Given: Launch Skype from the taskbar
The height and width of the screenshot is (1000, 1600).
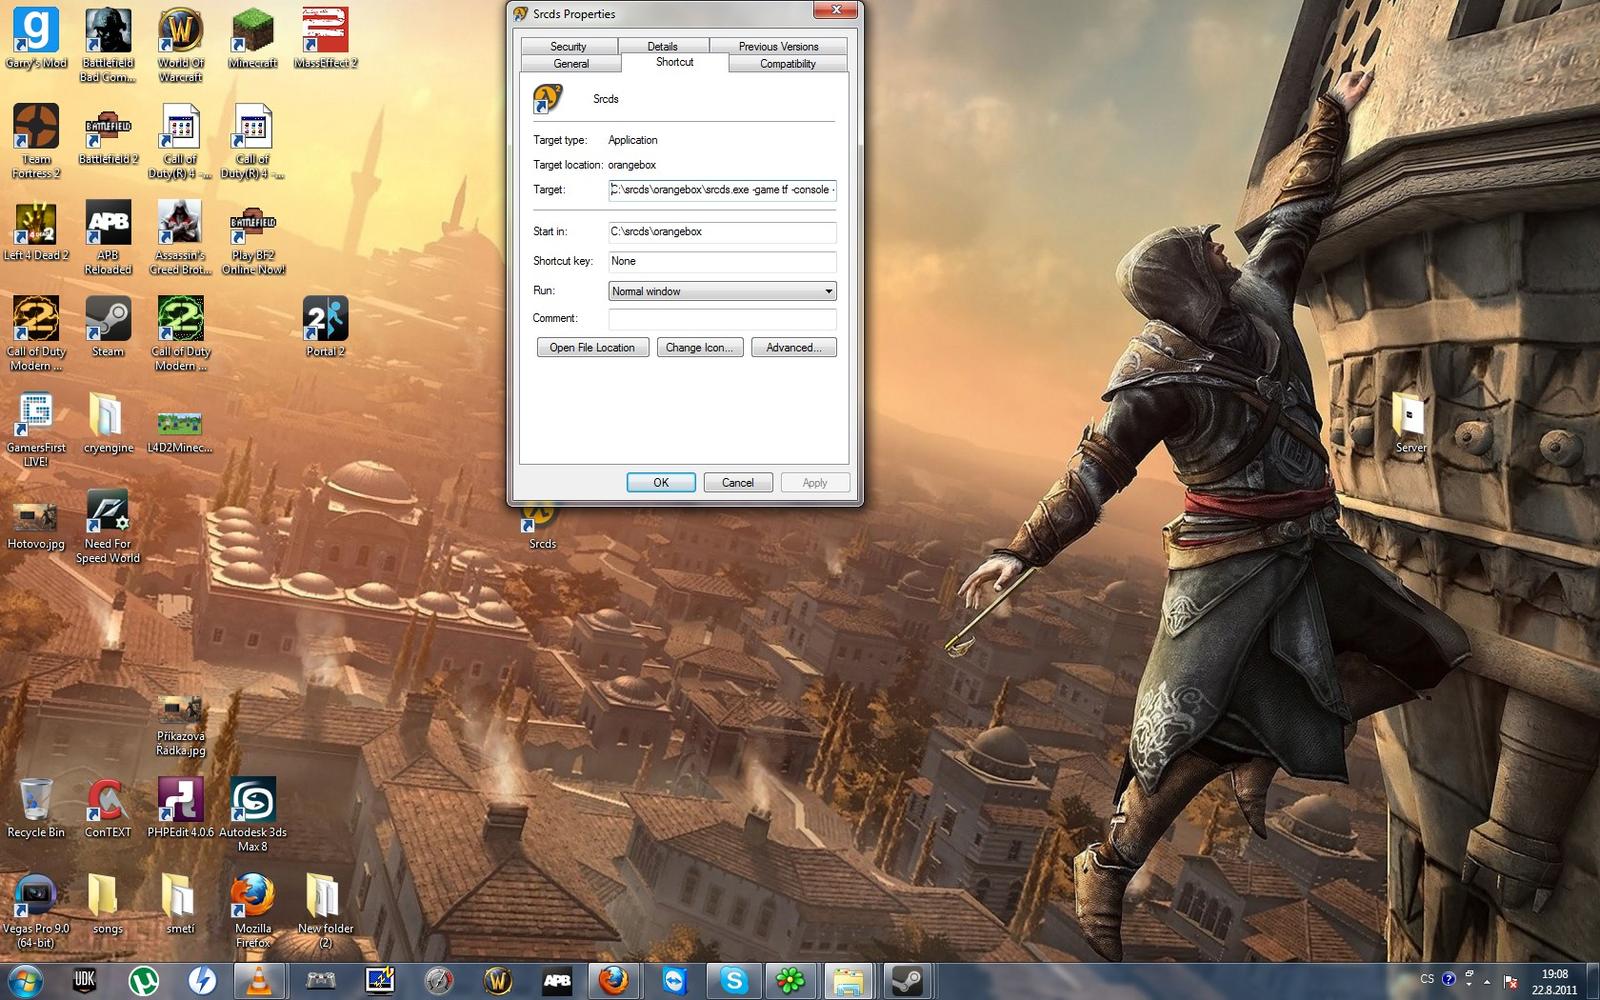Looking at the screenshot, I should (734, 981).
